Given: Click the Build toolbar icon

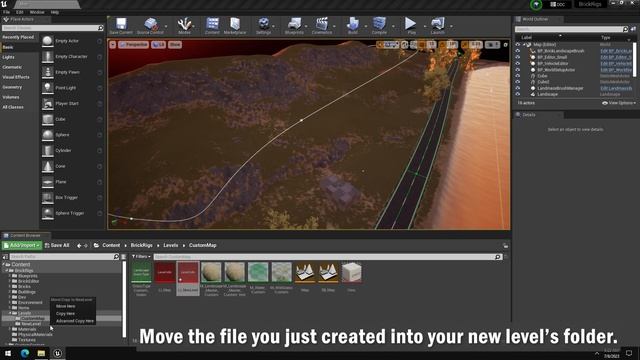Looking at the screenshot, I should (x=353, y=26).
